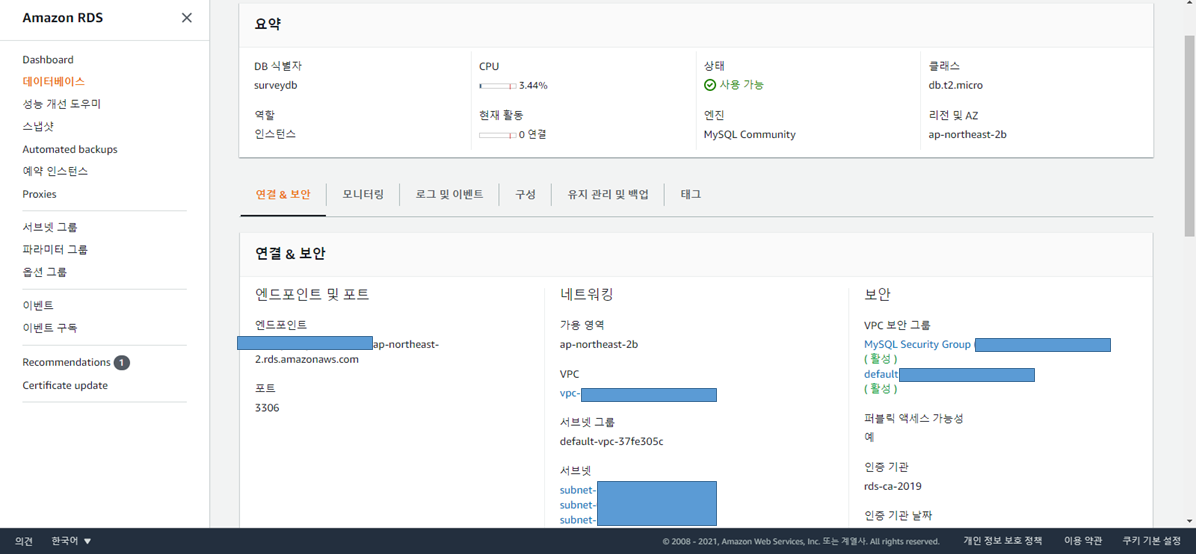Click ap-northeast-2b under 가용 영역
Image resolution: width=1196 pixels, height=554 pixels.
pos(599,344)
